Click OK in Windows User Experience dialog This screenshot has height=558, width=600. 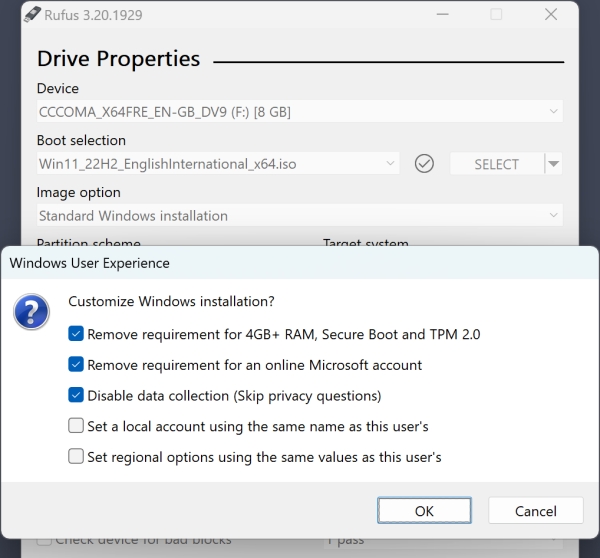tap(424, 511)
